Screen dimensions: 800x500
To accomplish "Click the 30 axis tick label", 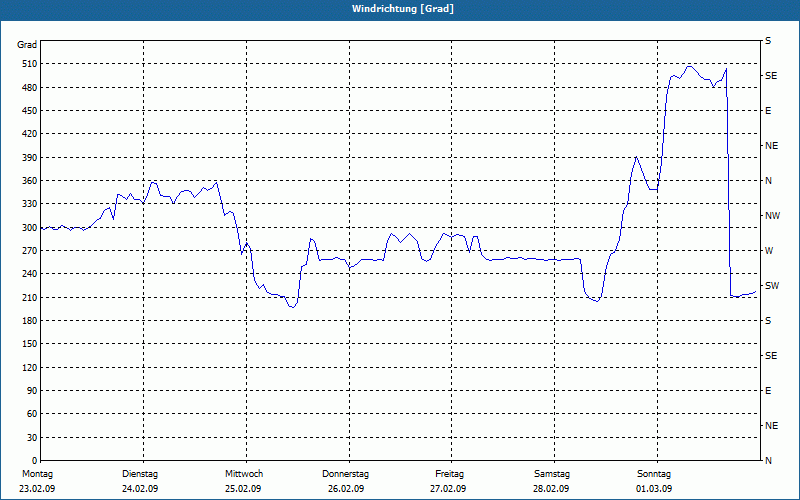I will point(32,437).
